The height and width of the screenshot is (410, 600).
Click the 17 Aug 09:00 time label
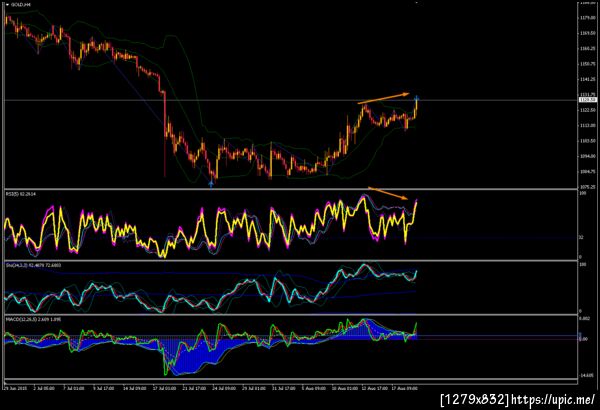[x=404, y=388]
